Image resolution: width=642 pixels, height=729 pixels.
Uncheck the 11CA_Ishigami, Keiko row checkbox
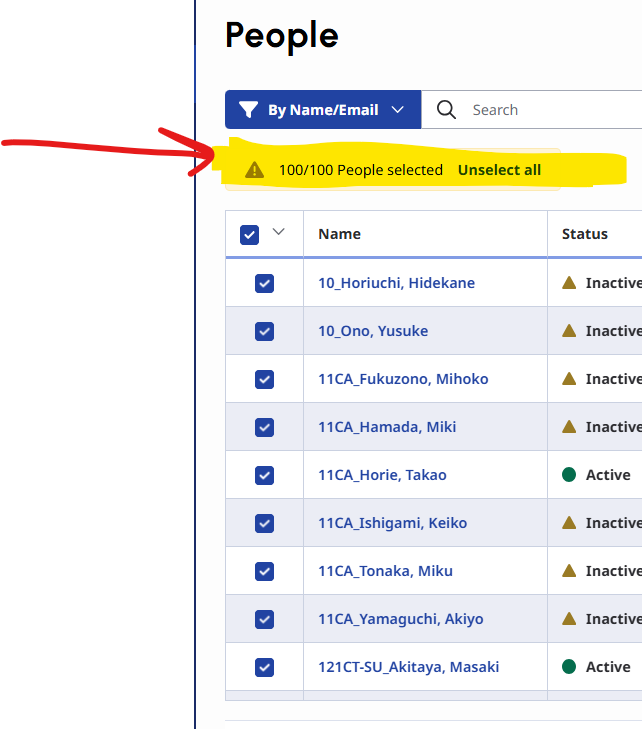pyautogui.click(x=265, y=523)
